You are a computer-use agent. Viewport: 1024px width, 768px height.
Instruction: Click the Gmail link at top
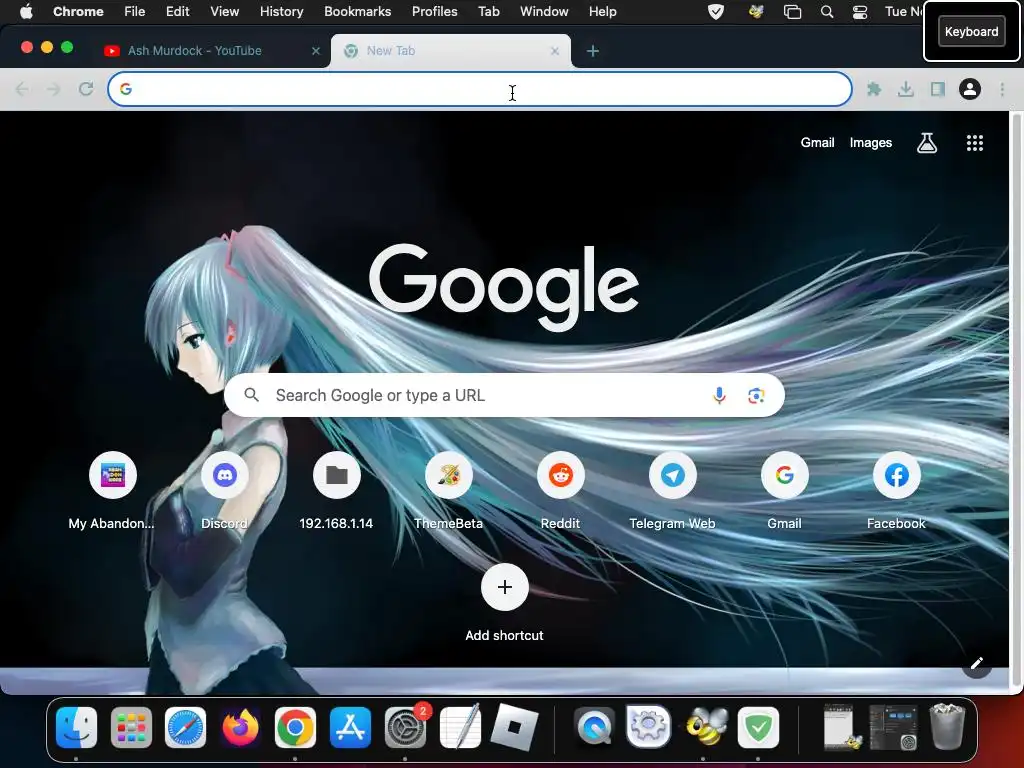[817, 142]
